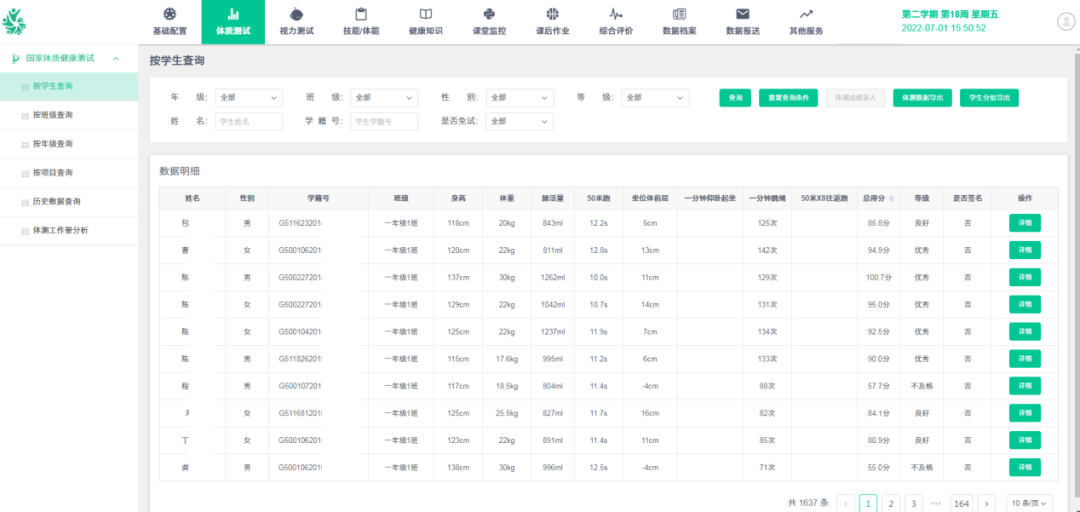Jump to last page 164
The height and width of the screenshot is (512, 1080).
(962, 504)
